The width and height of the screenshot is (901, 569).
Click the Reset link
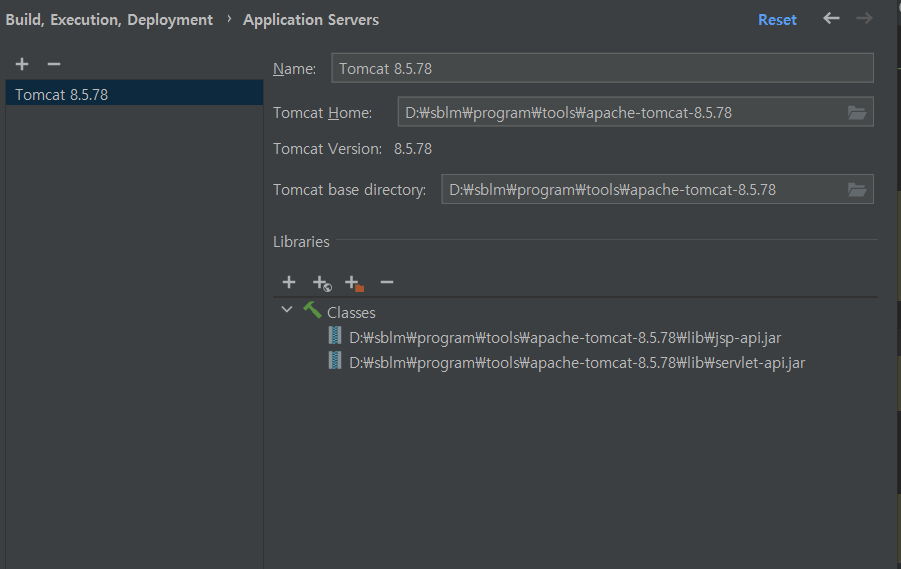777,20
